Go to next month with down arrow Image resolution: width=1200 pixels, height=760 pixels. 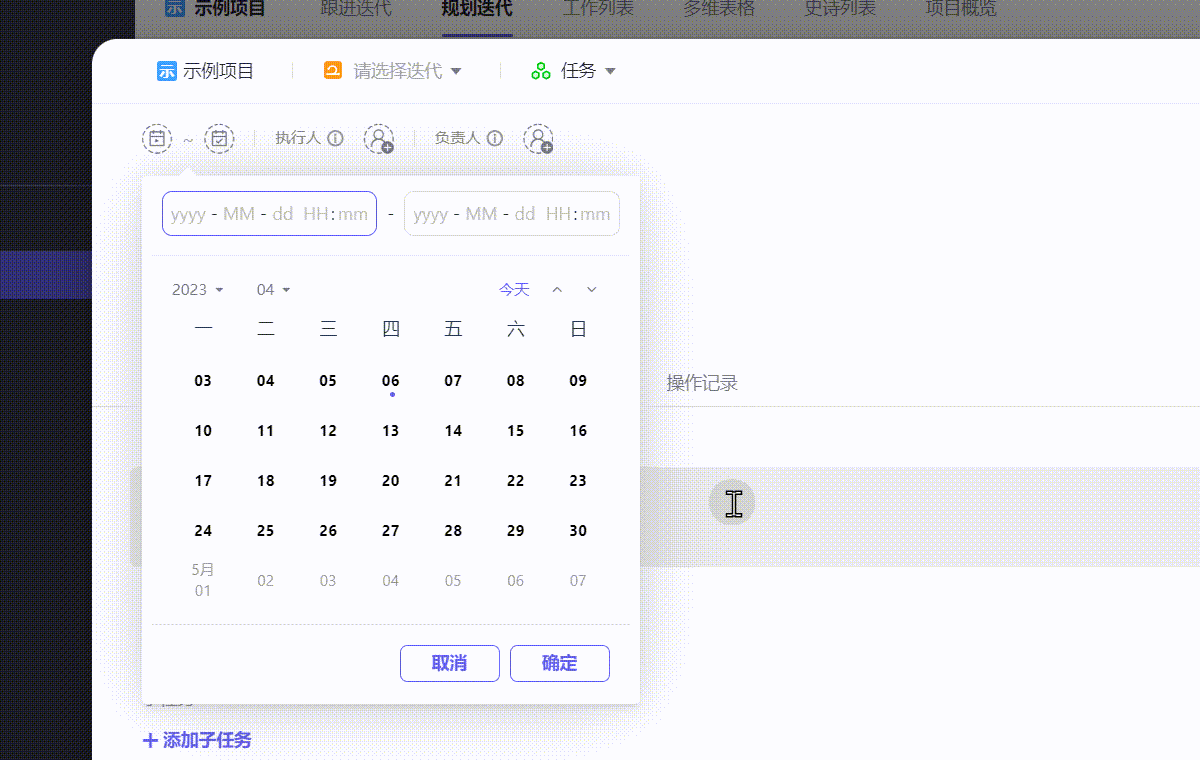click(x=591, y=290)
